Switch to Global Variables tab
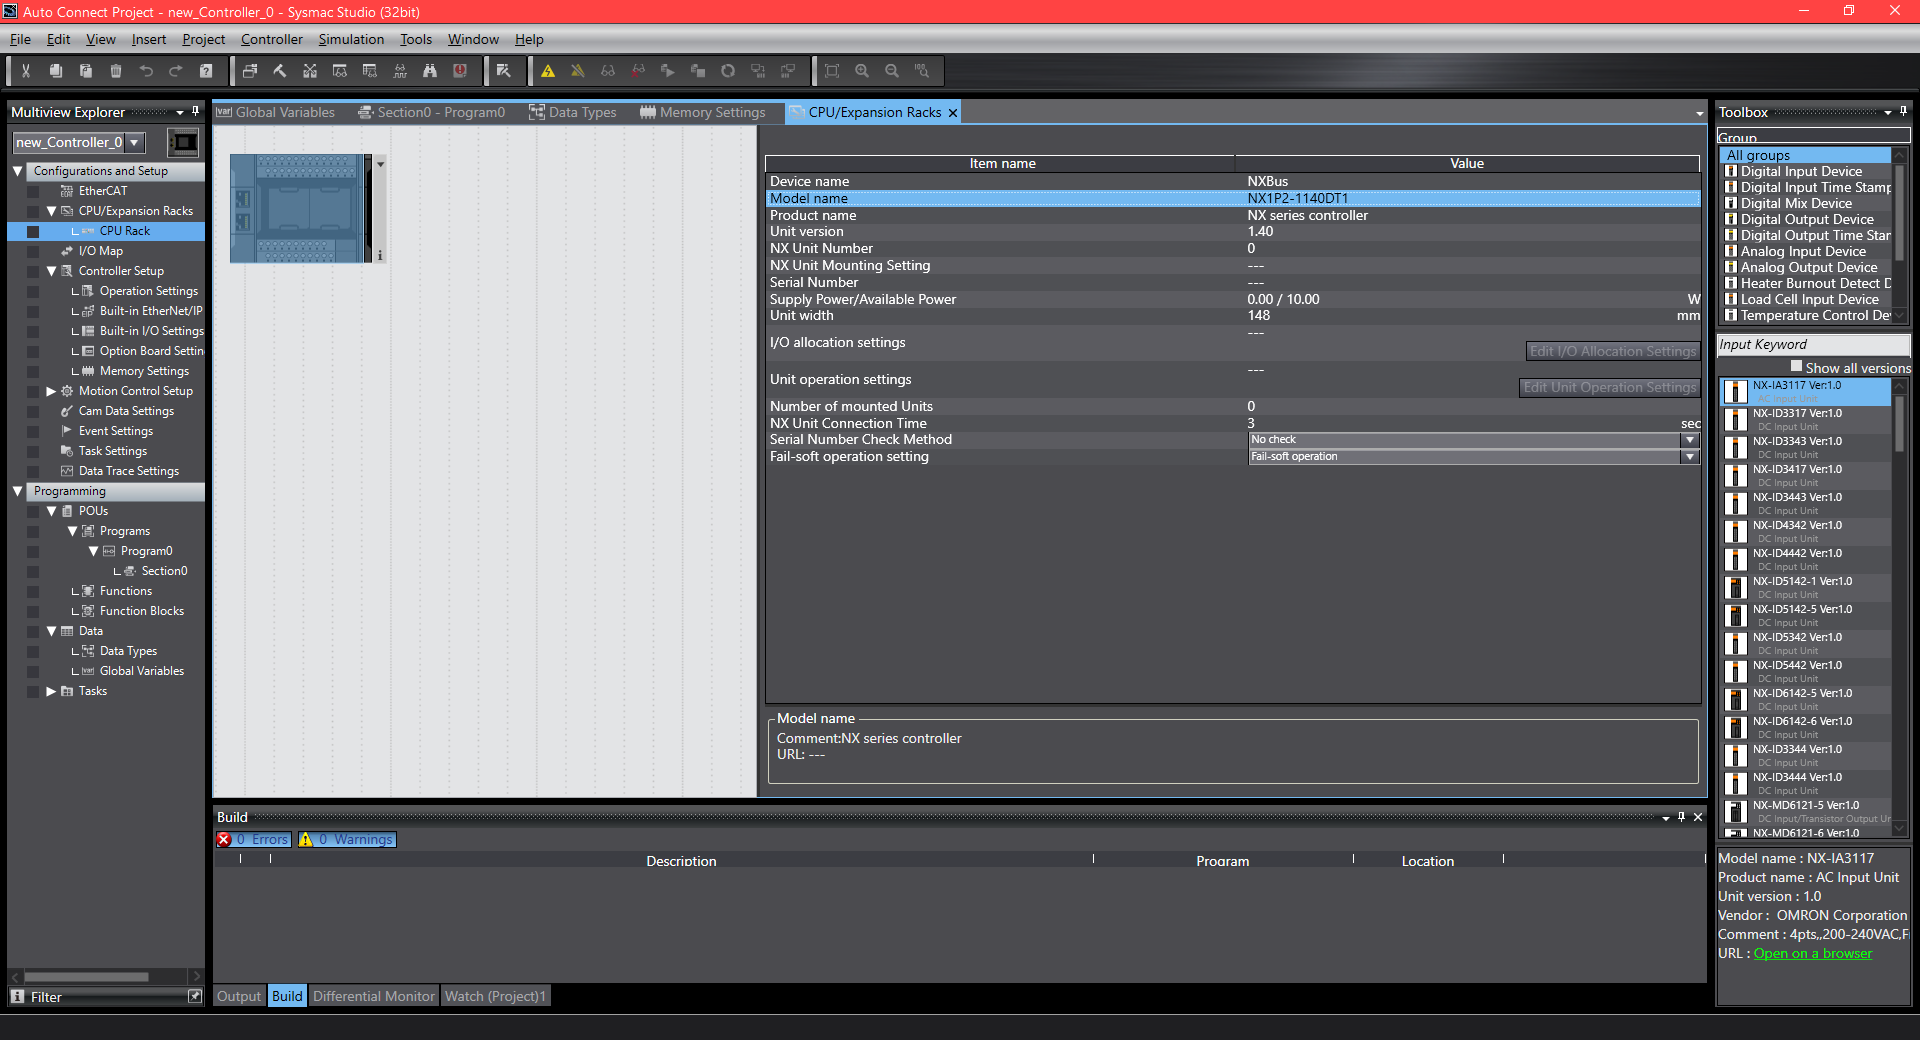Screen dimensions: 1920x1040 (x=276, y=112)
